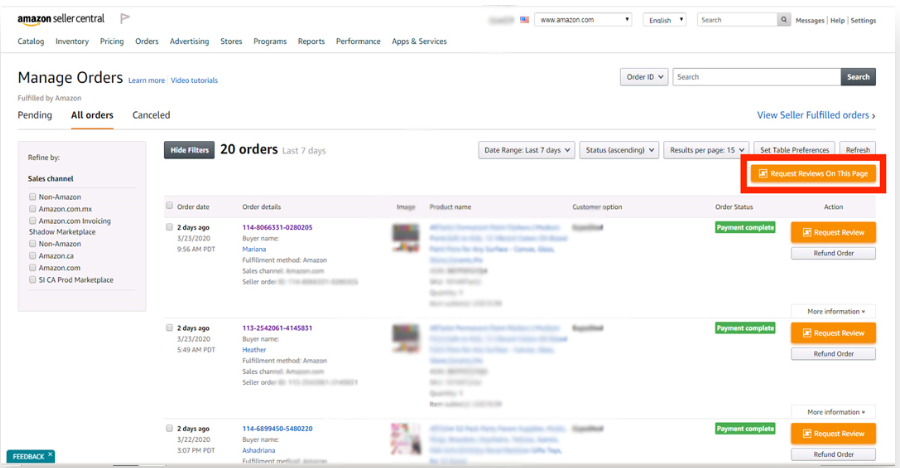The width and height of the screenshot is (900, 468).
Task: Check the Amazon.com sales channel filter
Action: pyautogui.click(x=33, y=268)
